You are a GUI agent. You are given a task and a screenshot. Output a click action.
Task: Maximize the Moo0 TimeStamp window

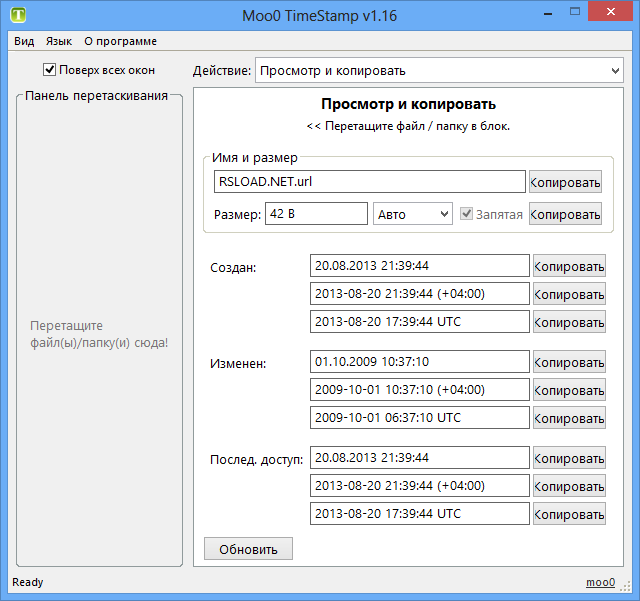(575, 12)
